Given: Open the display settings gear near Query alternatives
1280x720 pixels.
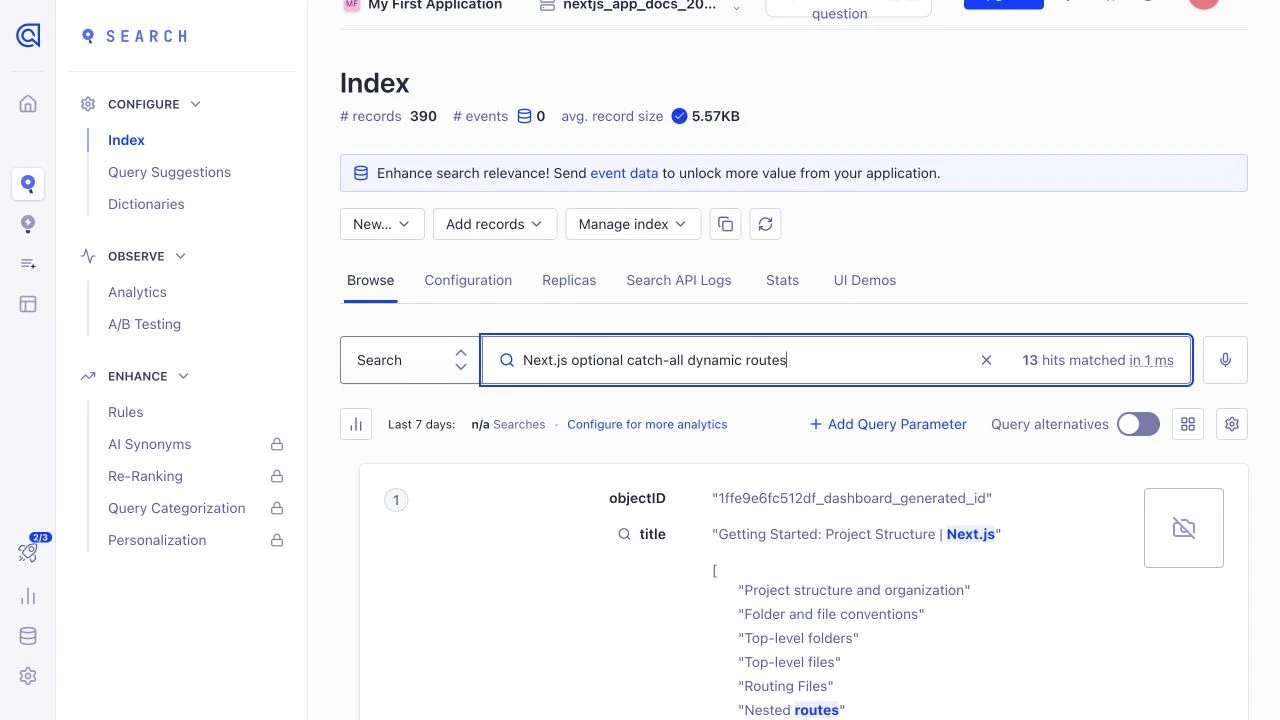Looking at the screenshot, I should coord(1232,424).
